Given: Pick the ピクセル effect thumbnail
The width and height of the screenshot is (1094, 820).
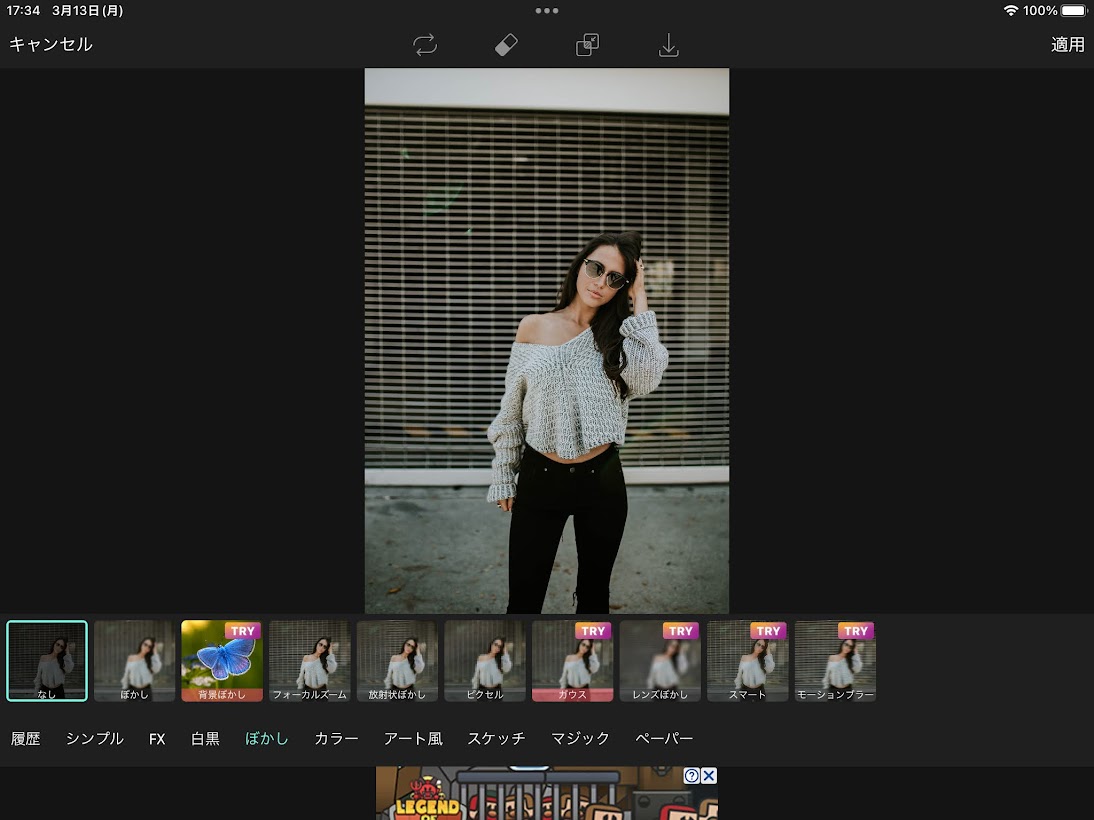Looking at the screenshot, I should point(485,660).
